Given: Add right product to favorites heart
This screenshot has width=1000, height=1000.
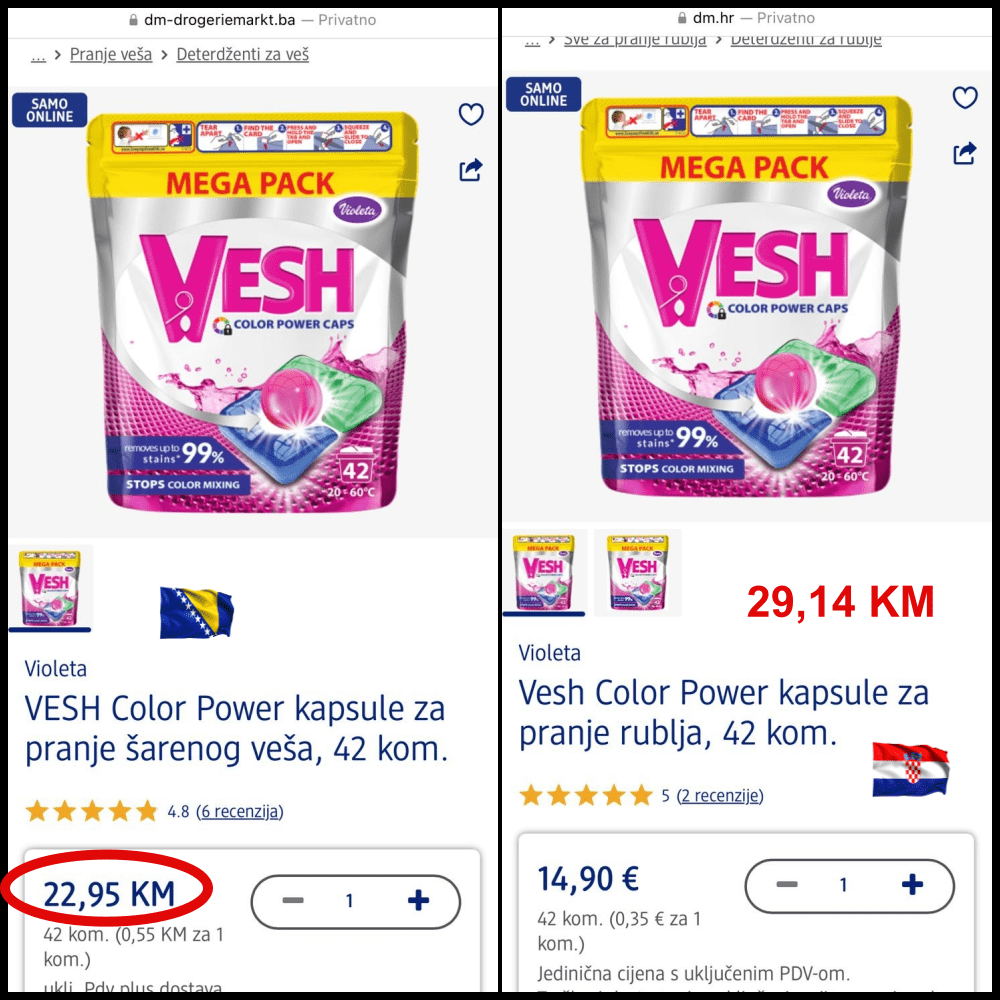Looking at the screenshot, I should coord(964,98).
